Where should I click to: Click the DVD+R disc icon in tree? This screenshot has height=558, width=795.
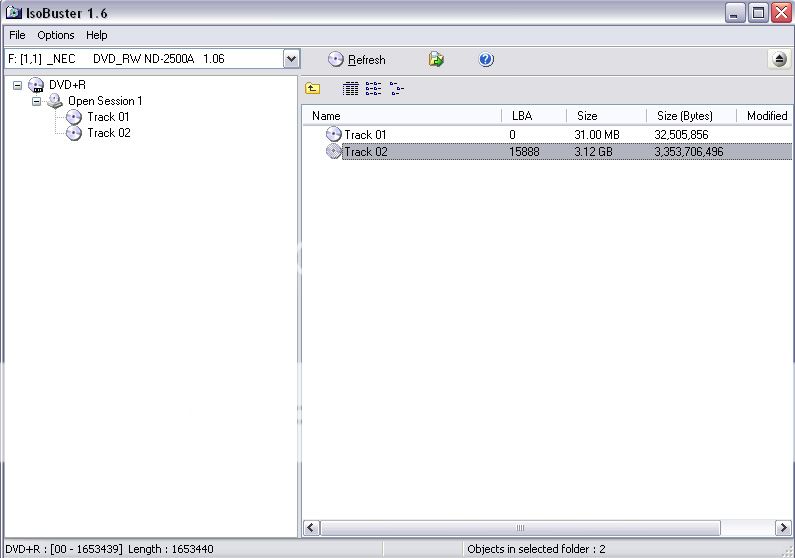point(36,85)
